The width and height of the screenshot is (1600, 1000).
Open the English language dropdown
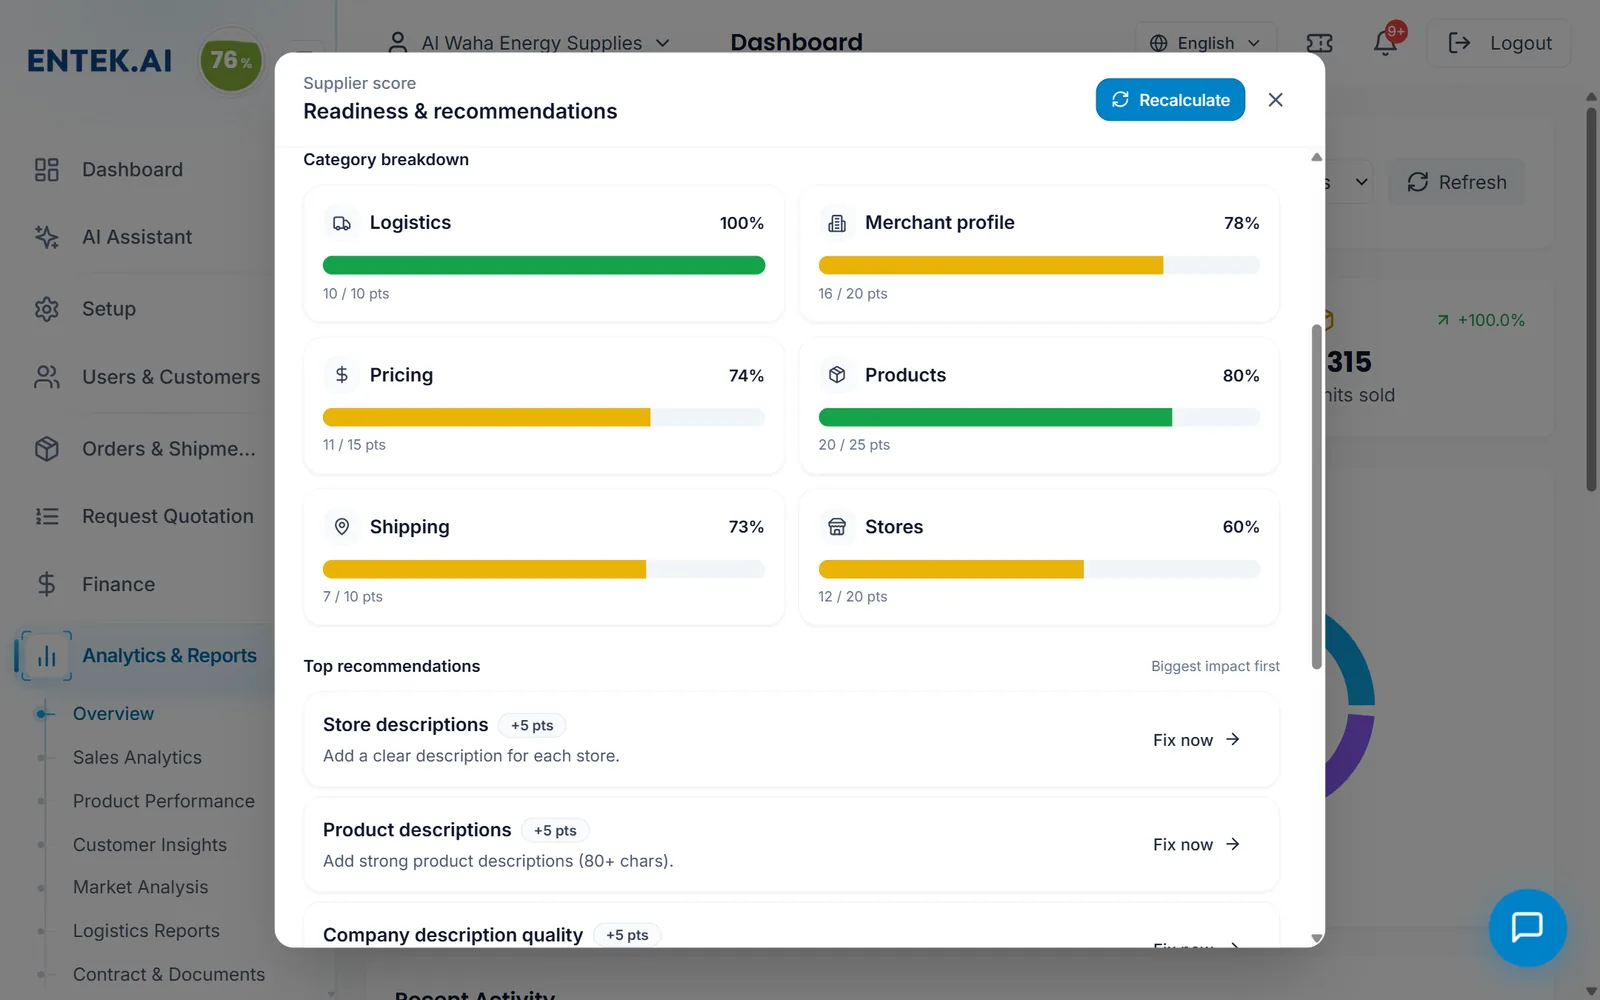[1205, 43]
